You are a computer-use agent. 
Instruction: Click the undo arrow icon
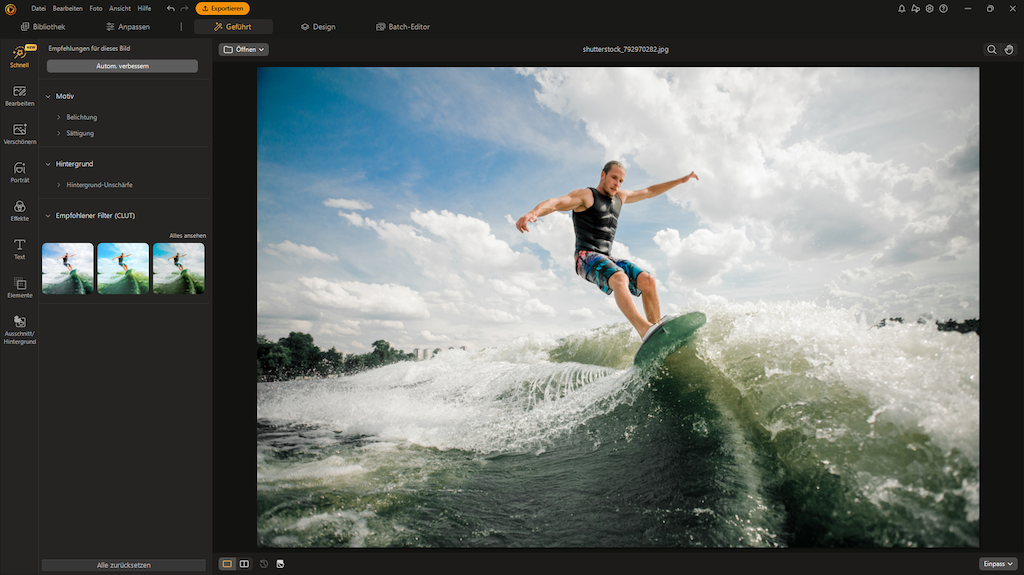[x=170, y=9]
